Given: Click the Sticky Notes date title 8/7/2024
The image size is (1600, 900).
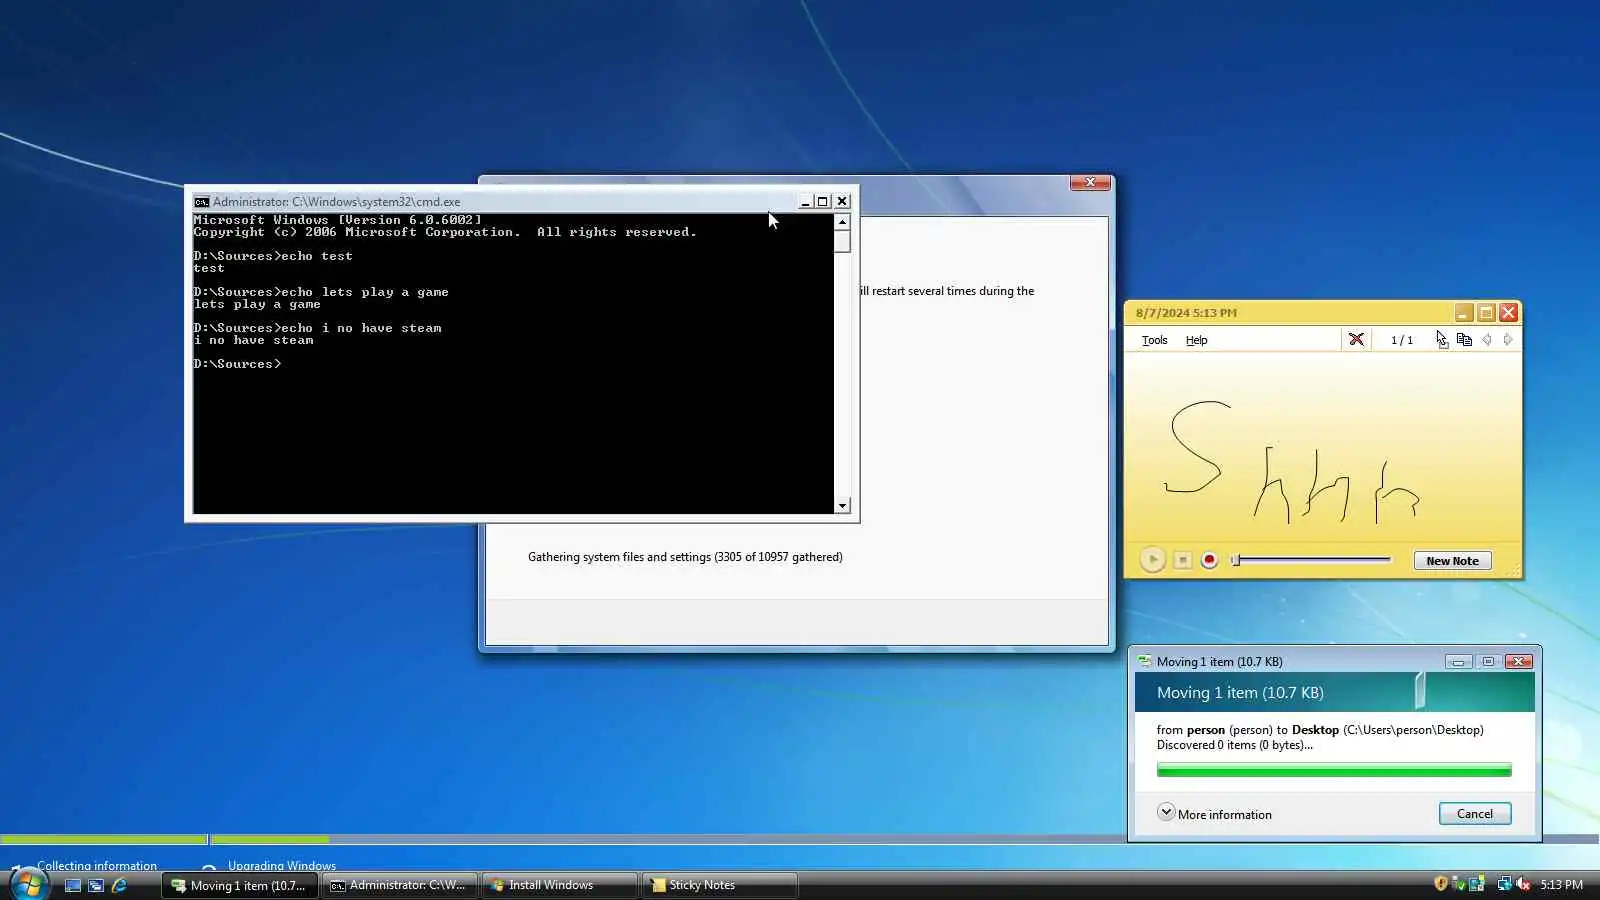Looking at the screenshot, I should pos(1186,313).
